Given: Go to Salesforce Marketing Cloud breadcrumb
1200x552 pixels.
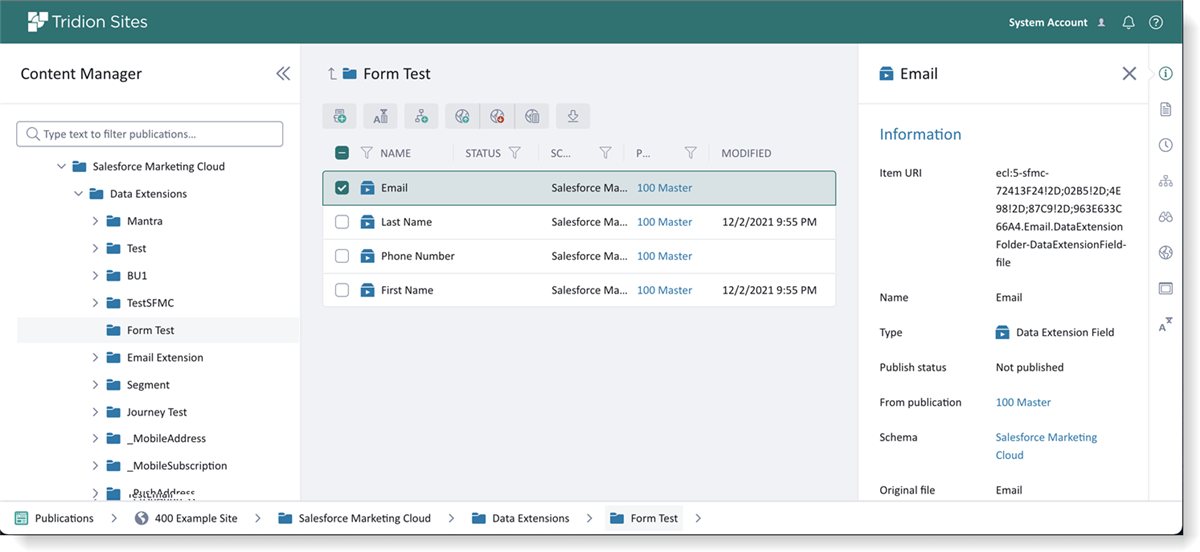Looking at the screenshot, I should pos(354,518).
